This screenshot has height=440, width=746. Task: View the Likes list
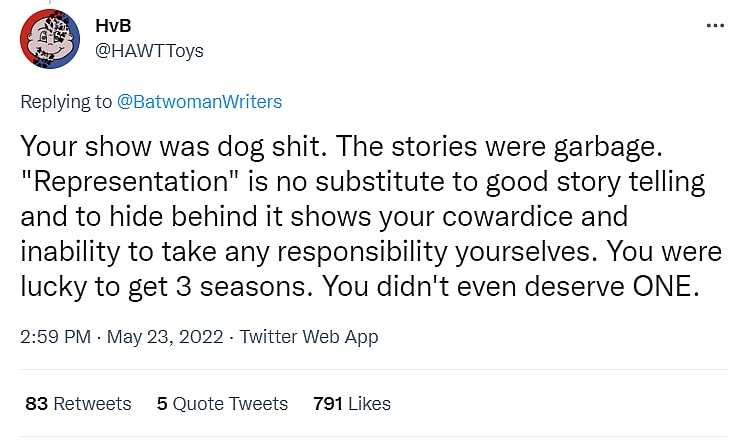point(368,404)
